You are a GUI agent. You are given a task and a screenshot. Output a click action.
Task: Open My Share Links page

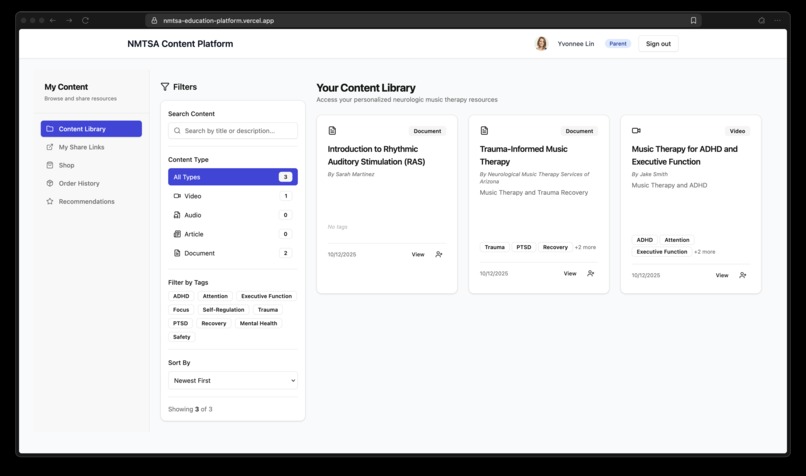(81, 147)
